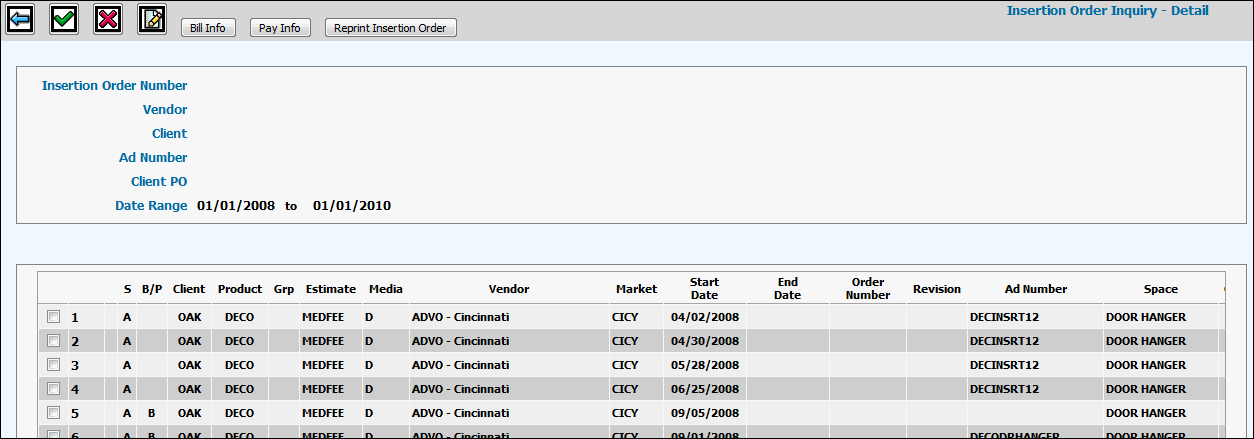
Task: Click the Space column header
Action: [1160, 289]
